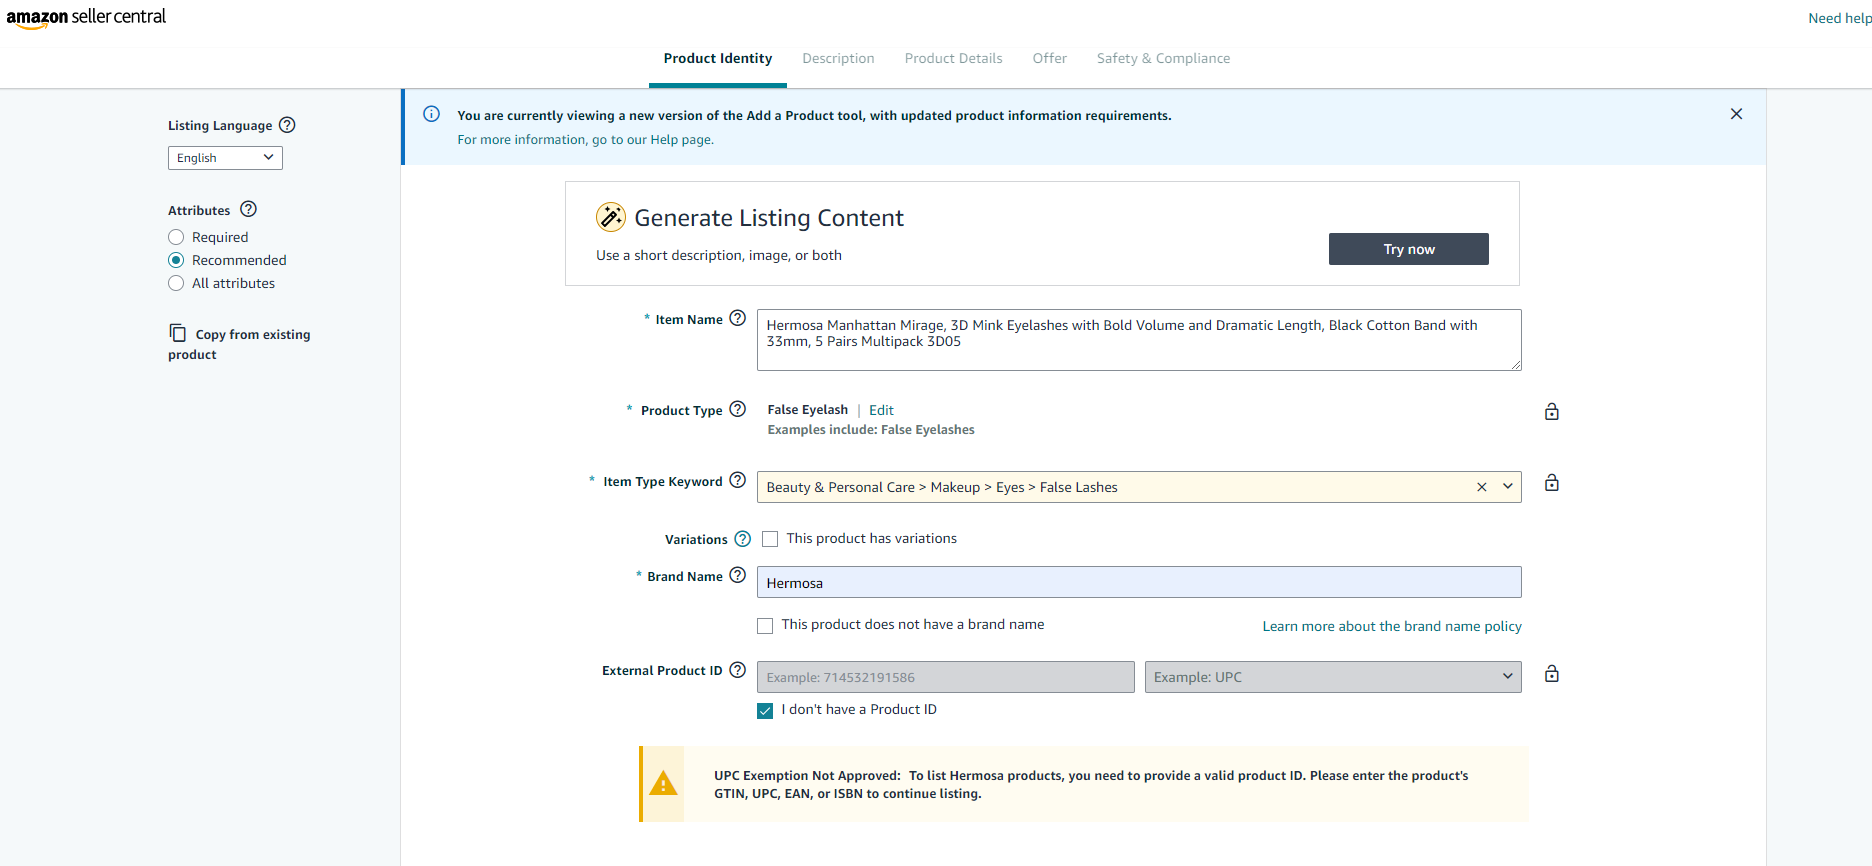The height and width of the screenshot is (866, 1872).
Task: Click the Amazon Seller Central logo
Action: tap(86, 17)
